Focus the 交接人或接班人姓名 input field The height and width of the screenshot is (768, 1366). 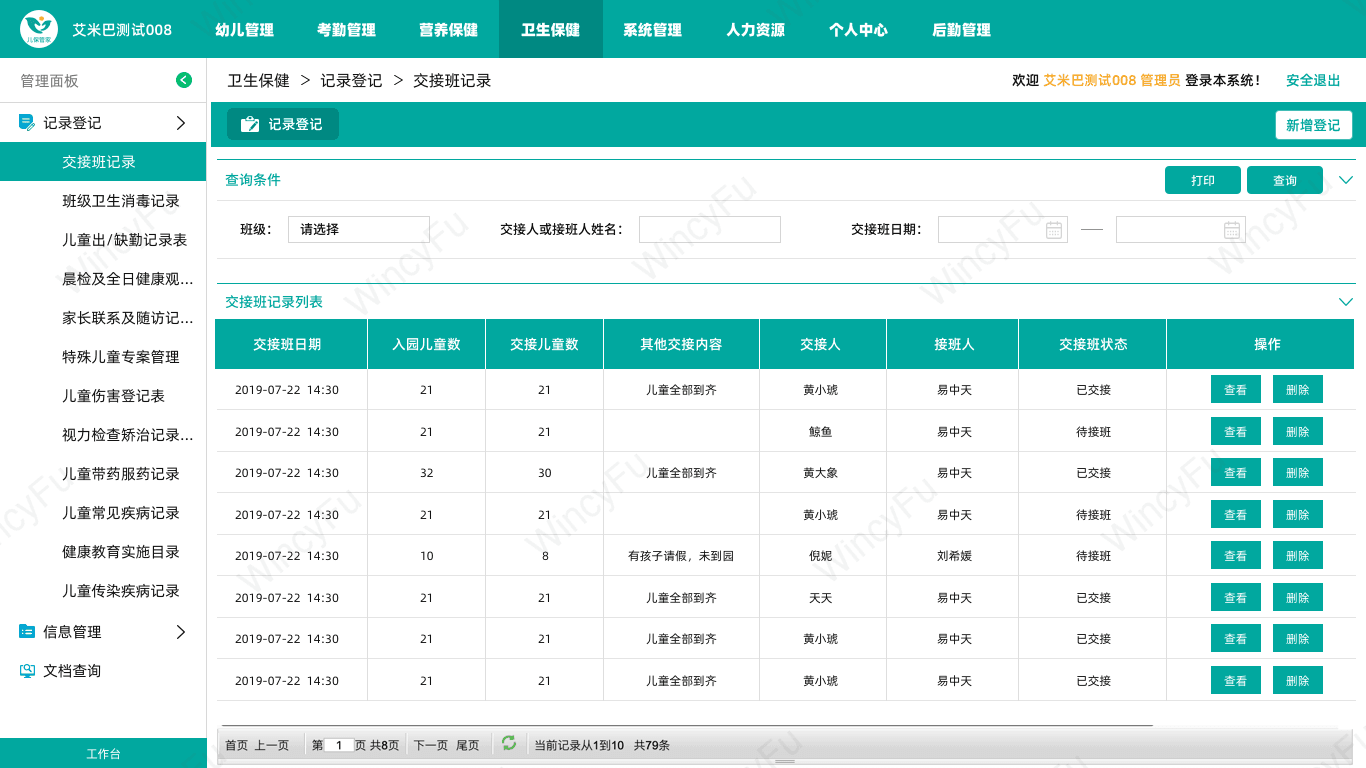[710, 229]
